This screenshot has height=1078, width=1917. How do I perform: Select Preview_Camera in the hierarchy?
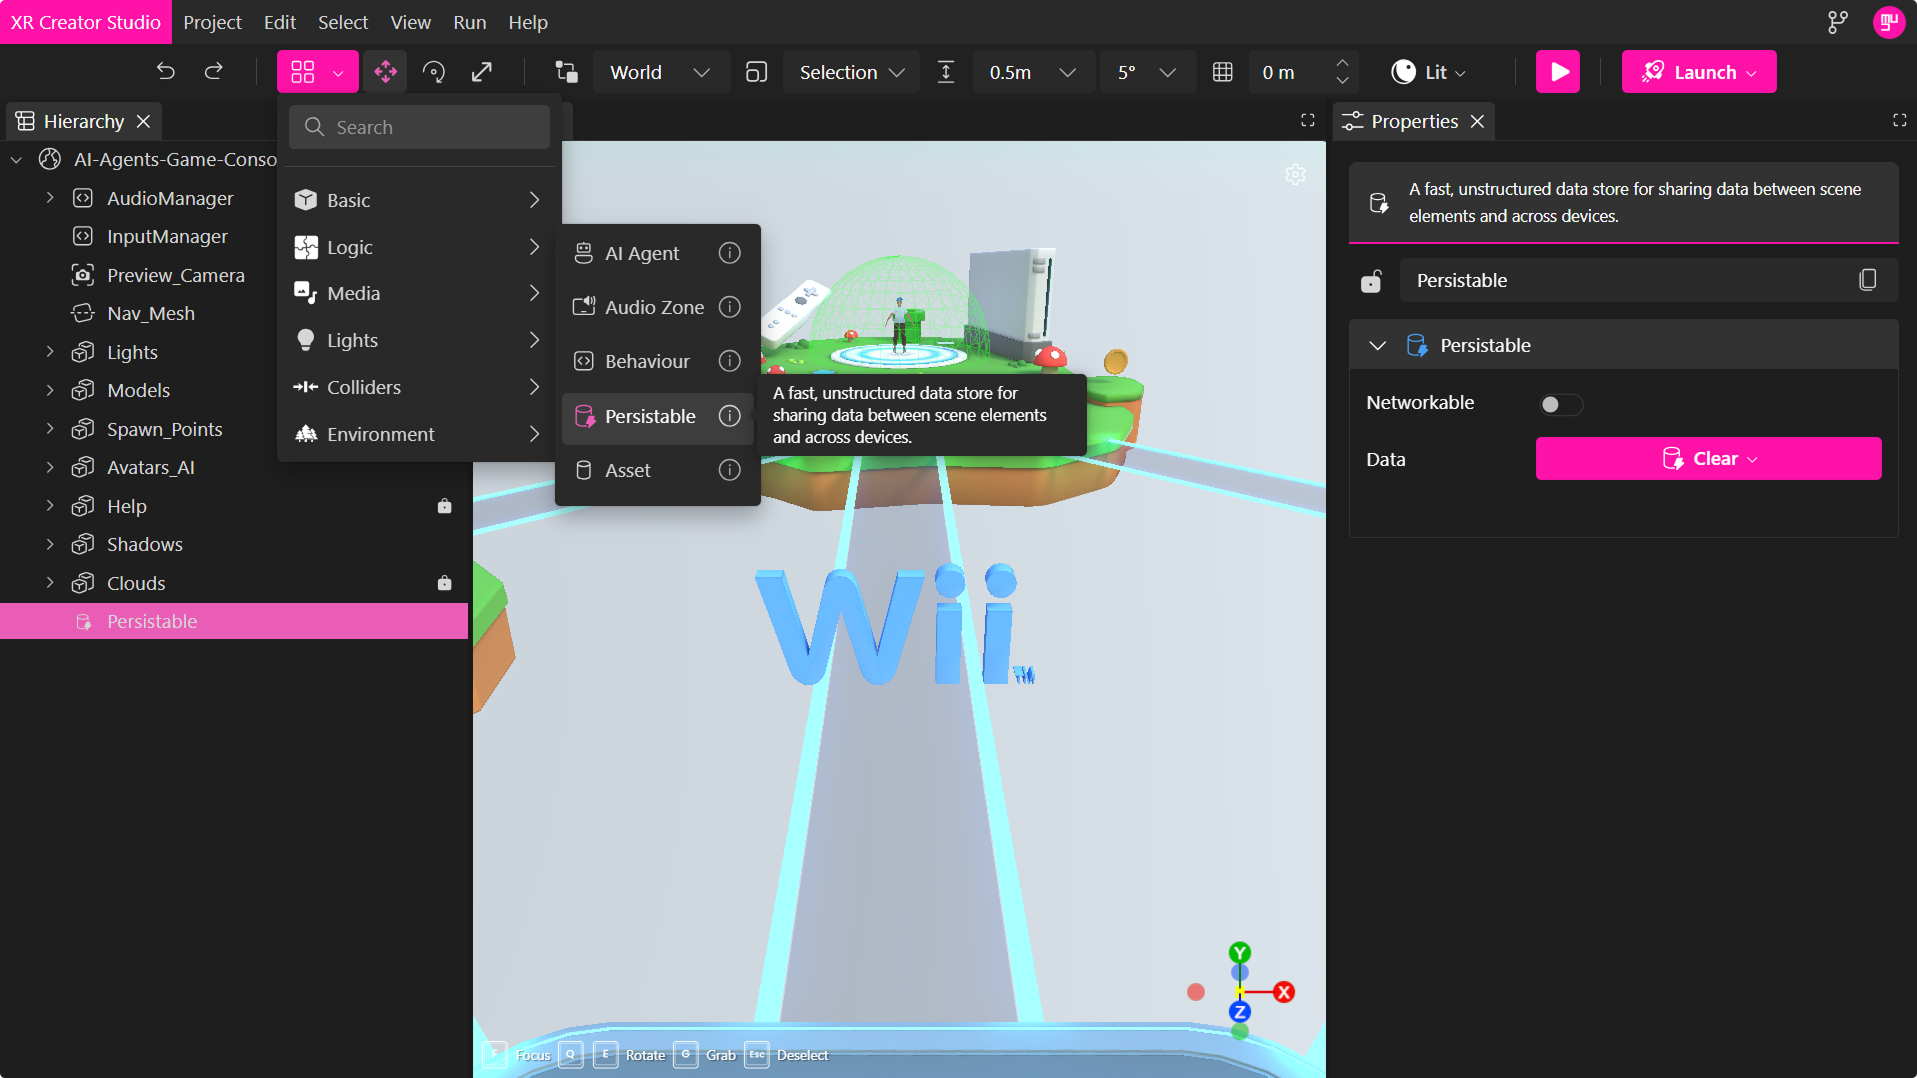click(x=176, y=275)
